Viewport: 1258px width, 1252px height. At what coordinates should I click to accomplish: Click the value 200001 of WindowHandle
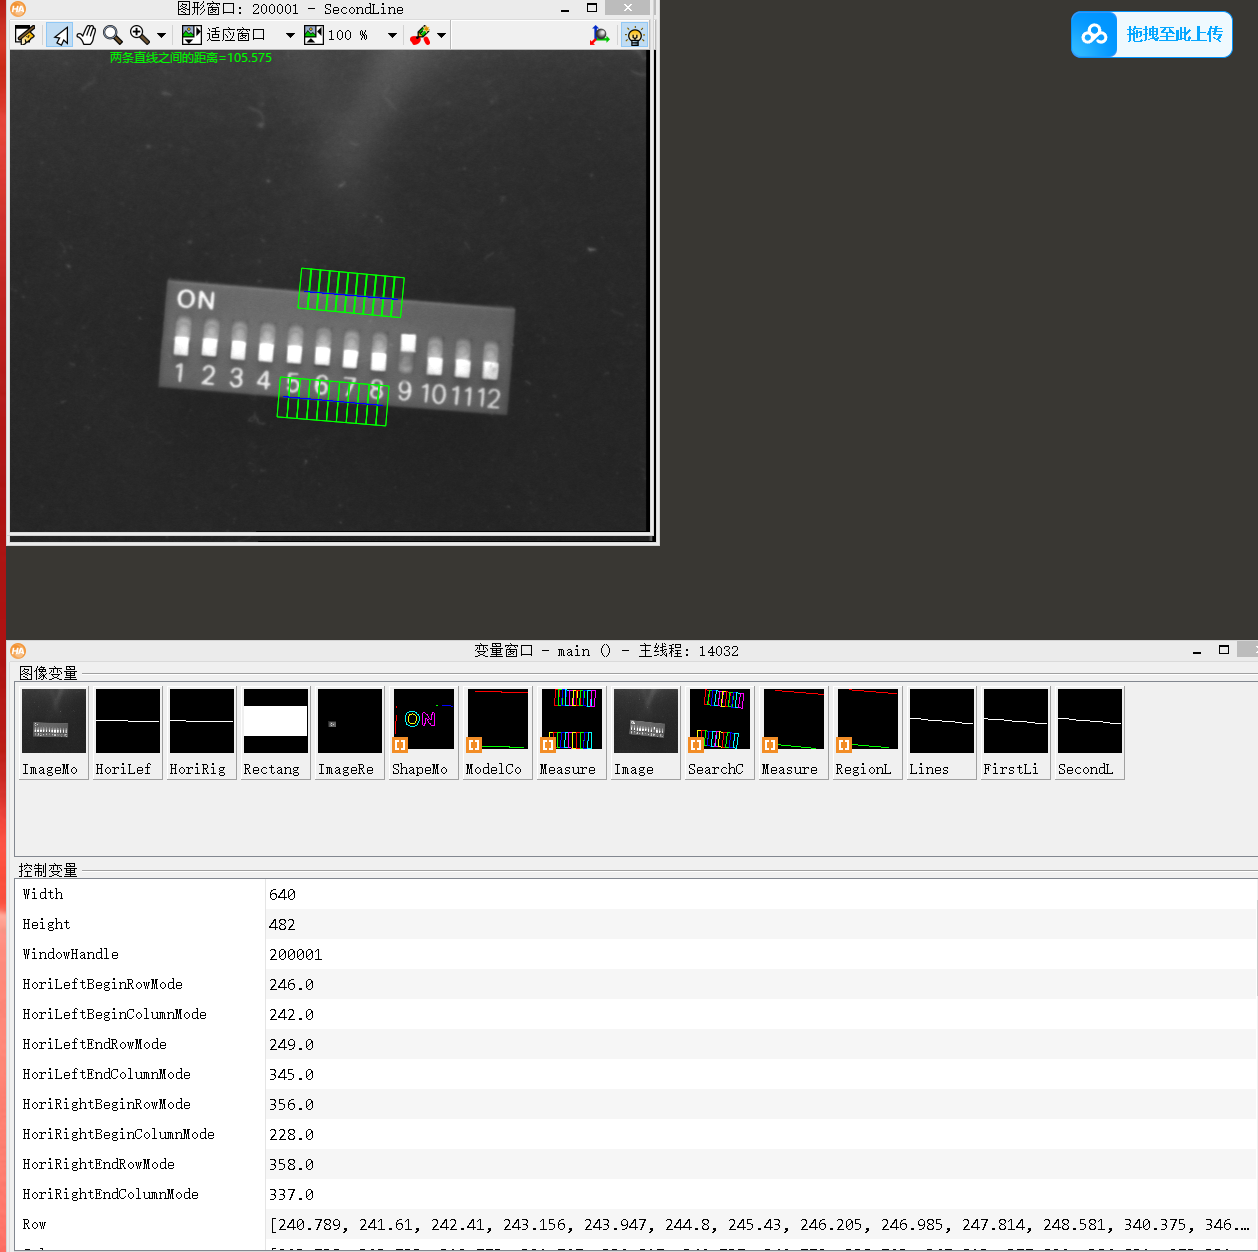[296, 954]
